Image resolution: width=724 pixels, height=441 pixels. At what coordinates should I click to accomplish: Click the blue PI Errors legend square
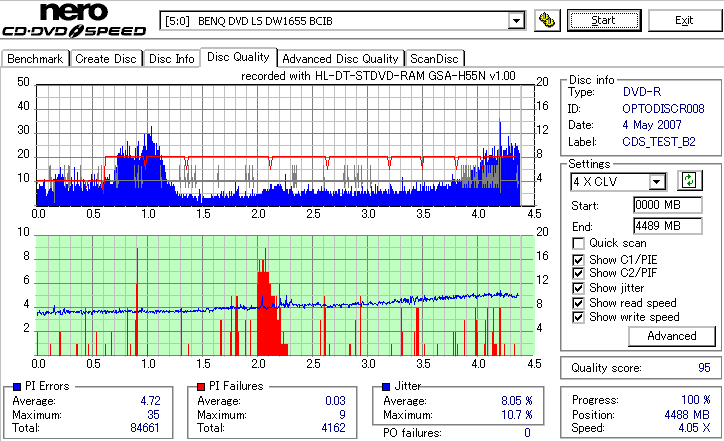[x=17, y=387]
